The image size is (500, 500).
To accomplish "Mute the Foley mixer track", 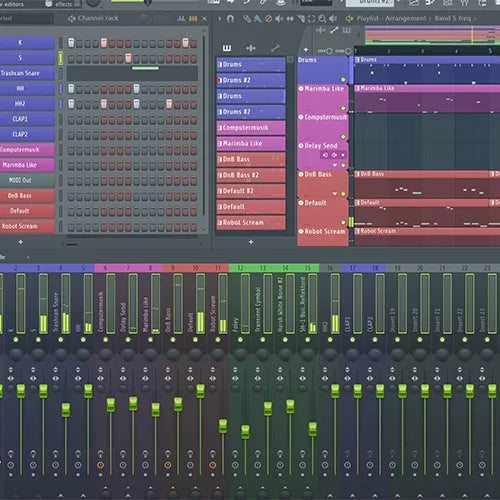I will [x=240, y=340].
